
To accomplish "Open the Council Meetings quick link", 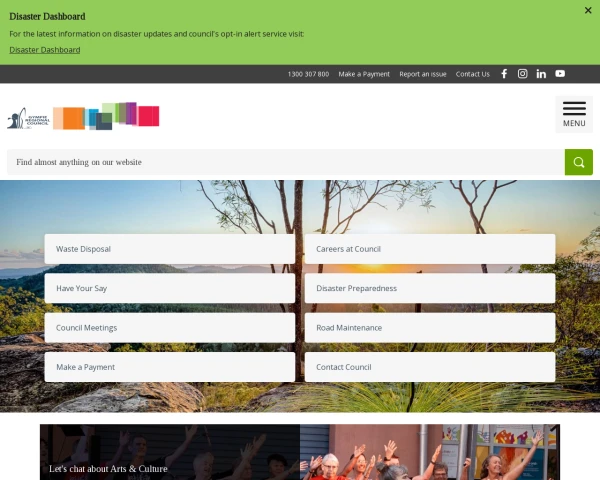I will [170, 328].
